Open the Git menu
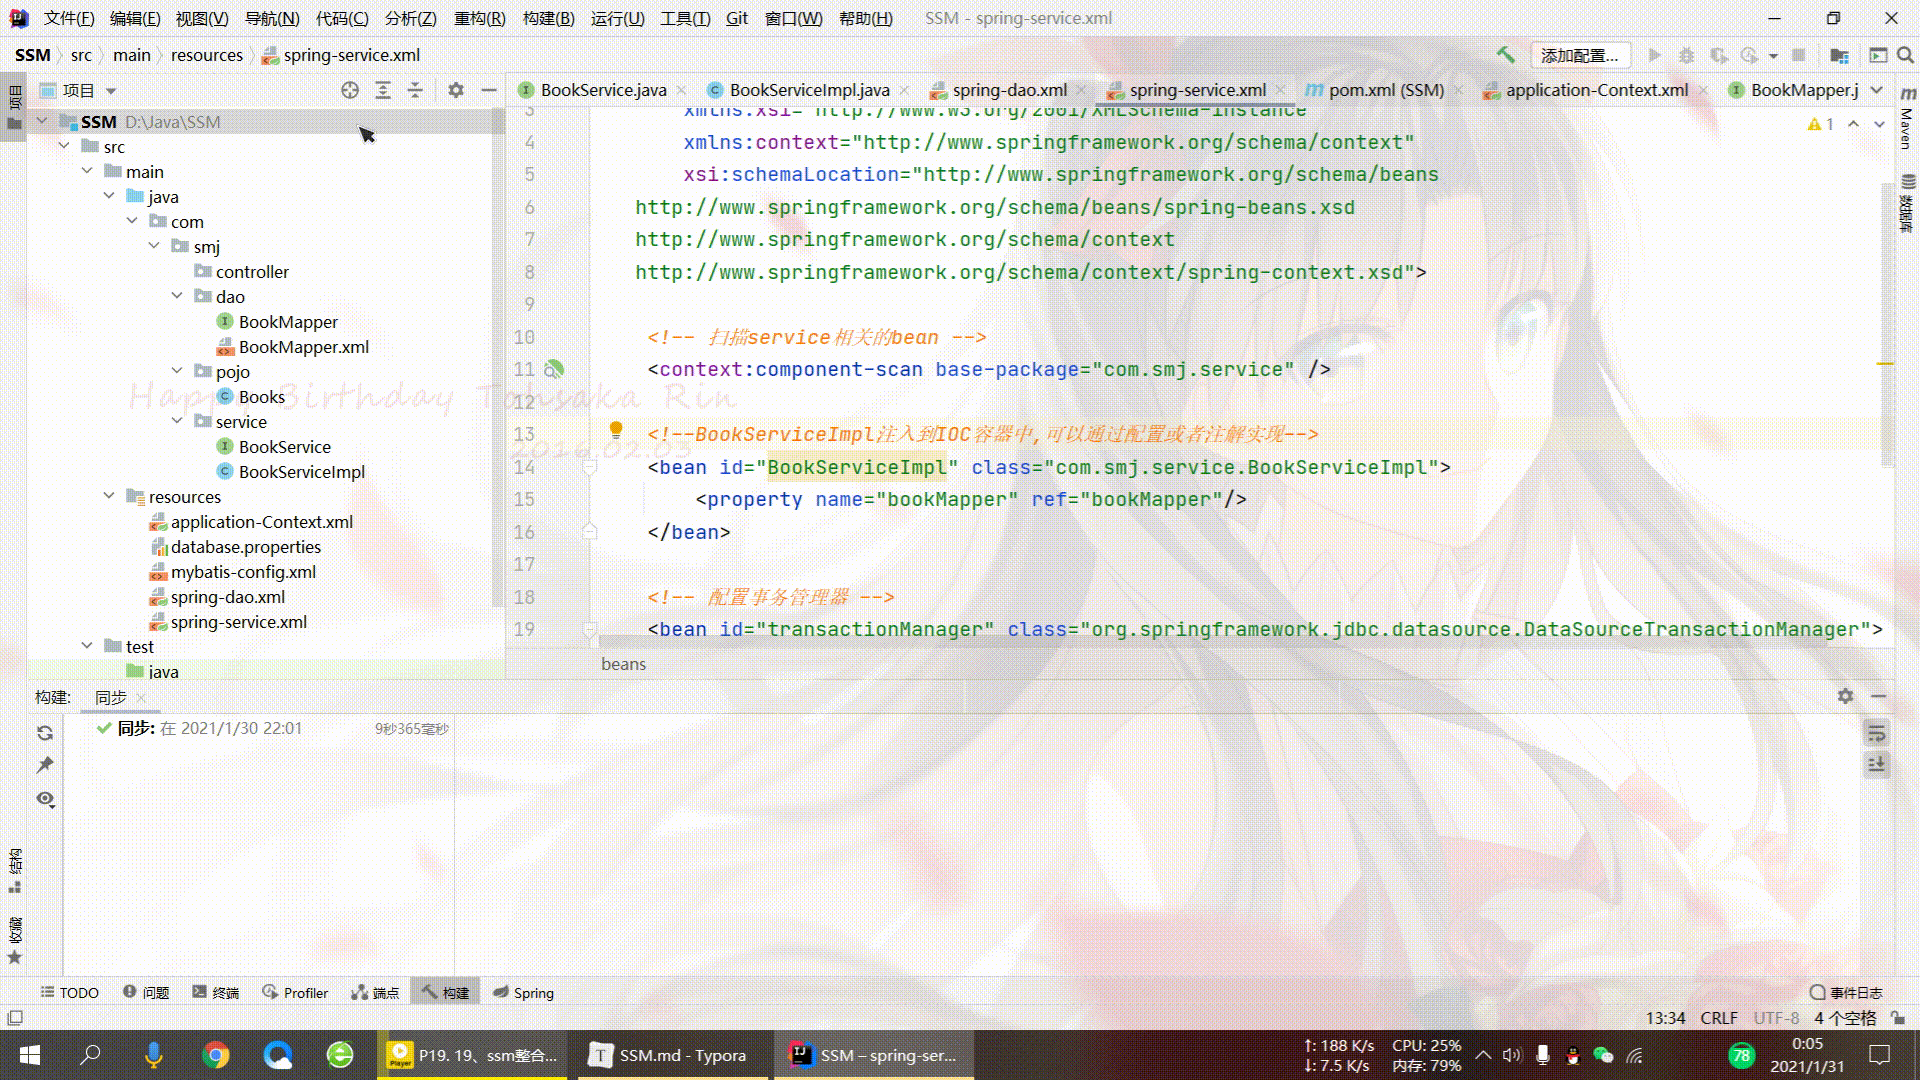 tap(736, 18)
